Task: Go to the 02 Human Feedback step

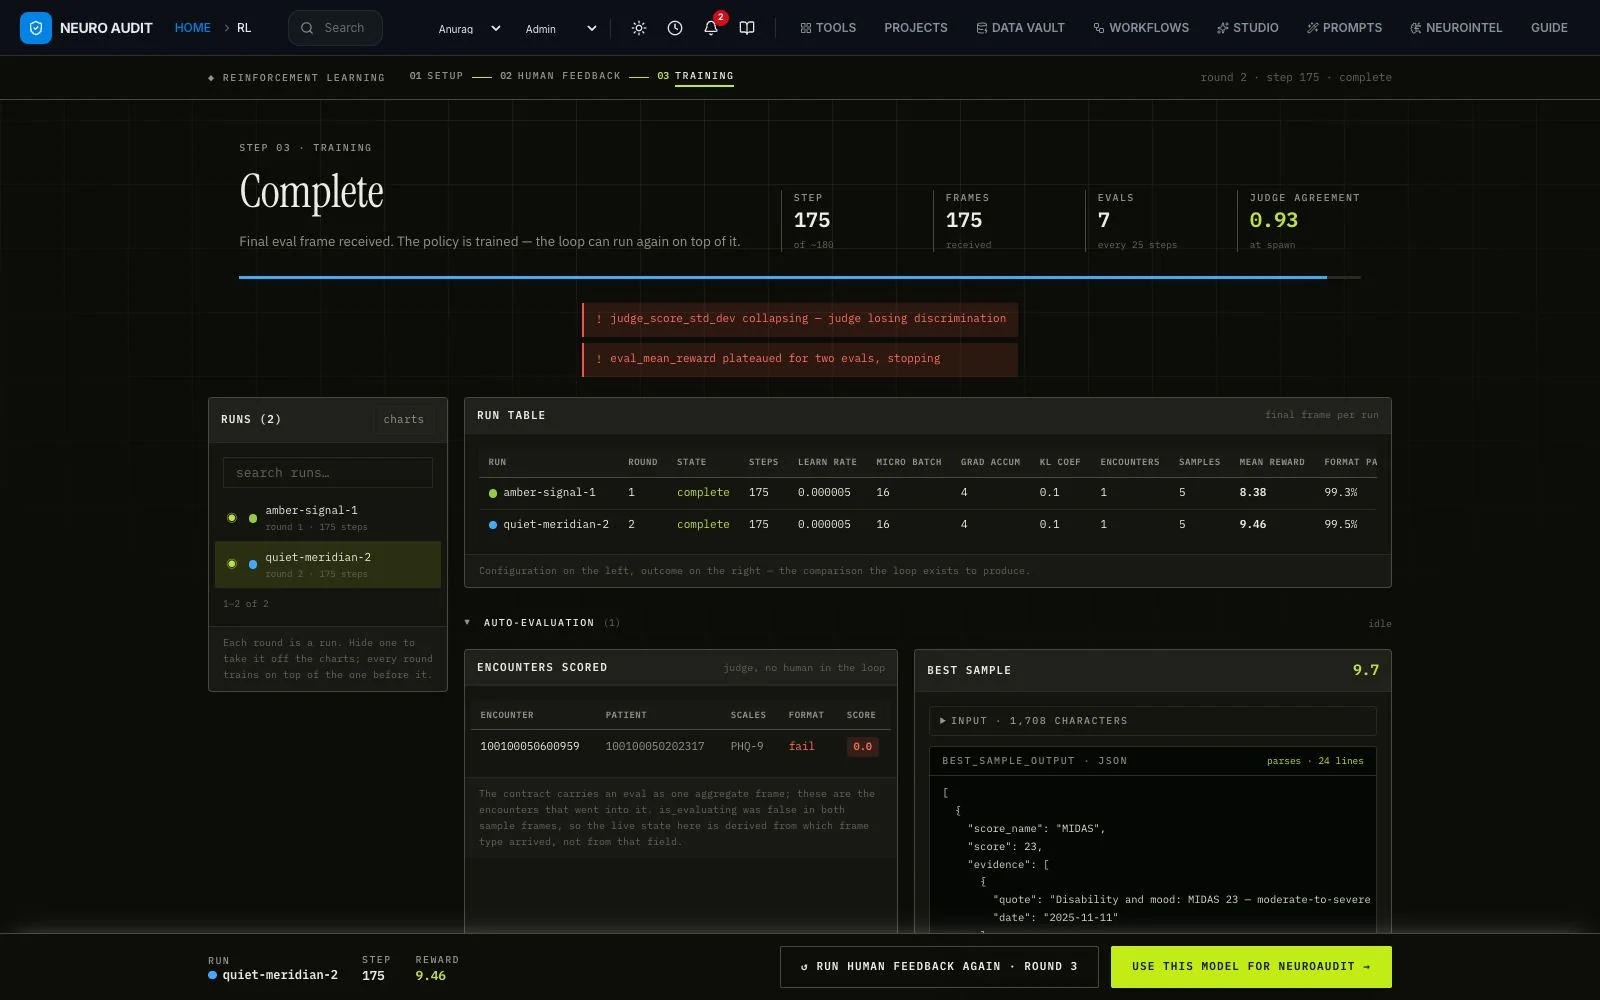Action: pyautogui.click(x=560, y=76)
